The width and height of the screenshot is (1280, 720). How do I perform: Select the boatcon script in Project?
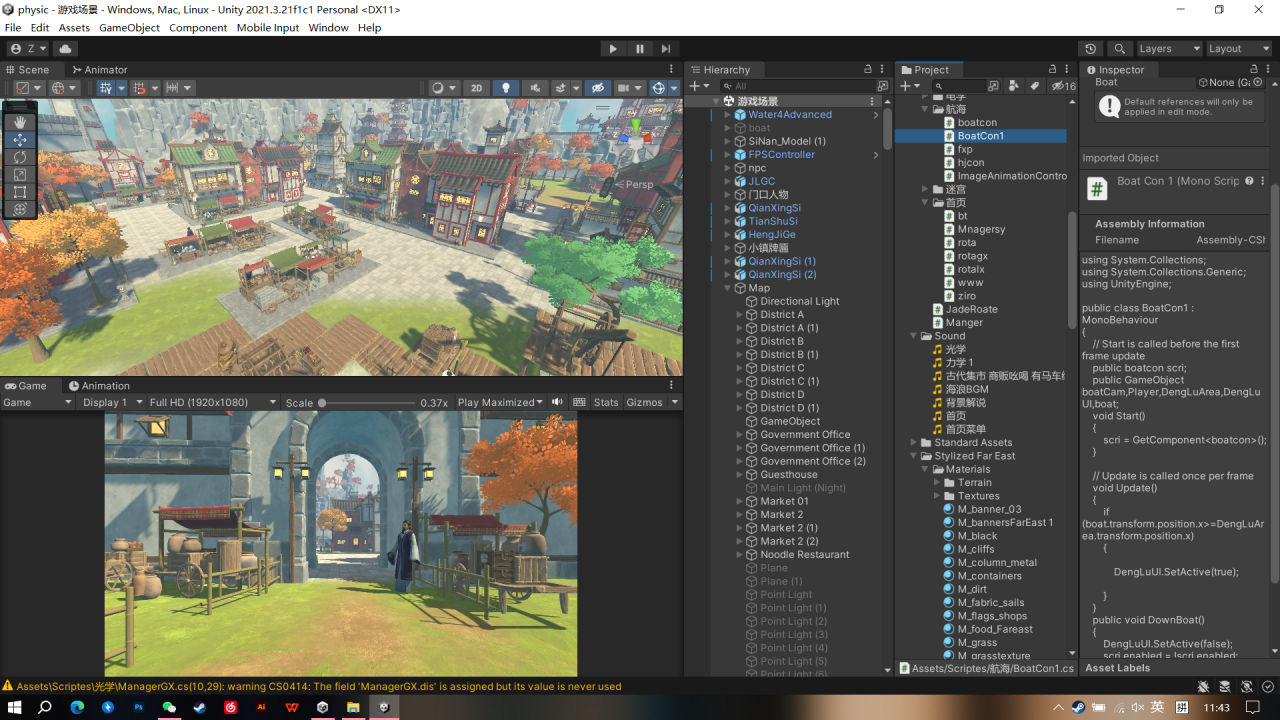click(x=977, y=123)
